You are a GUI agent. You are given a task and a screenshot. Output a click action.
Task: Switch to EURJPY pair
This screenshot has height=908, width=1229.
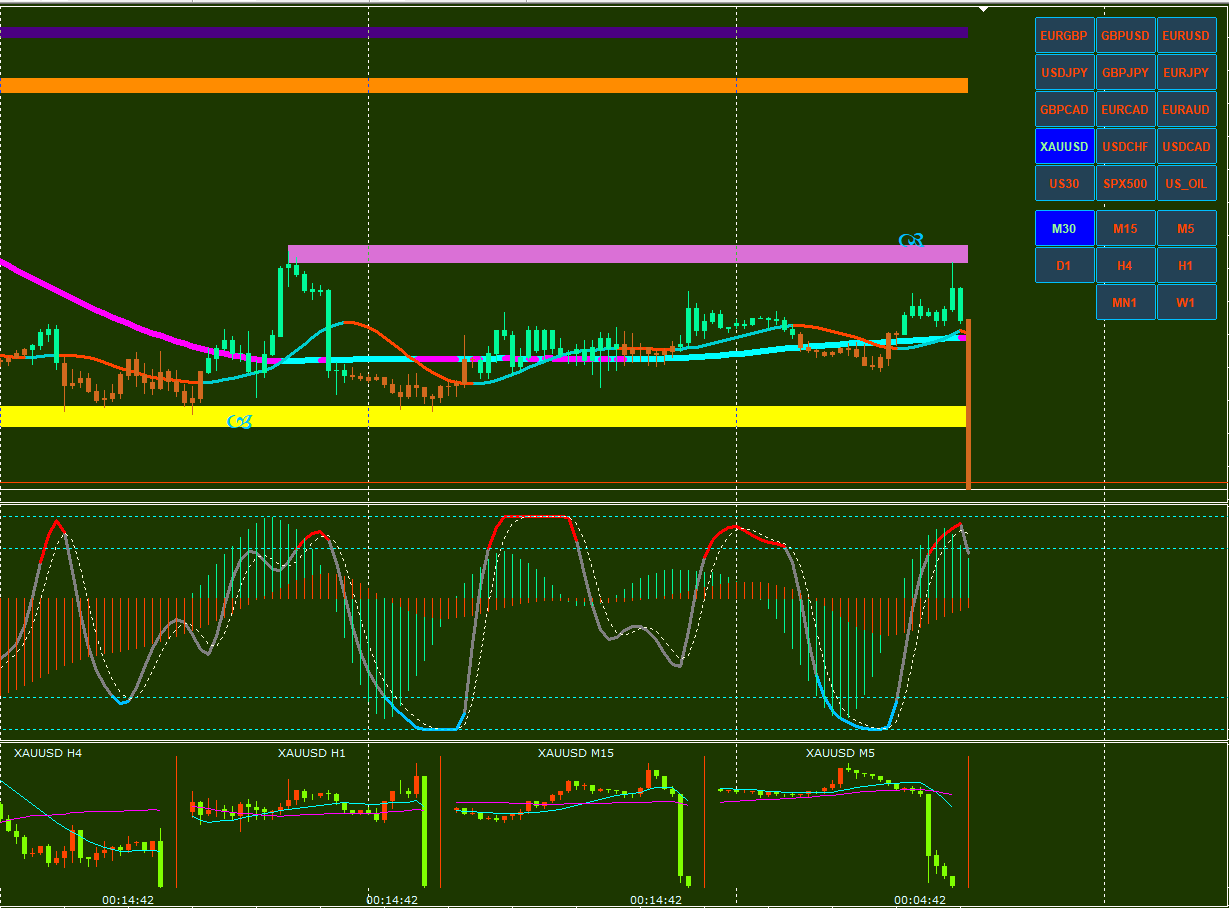pos(1186,72)
